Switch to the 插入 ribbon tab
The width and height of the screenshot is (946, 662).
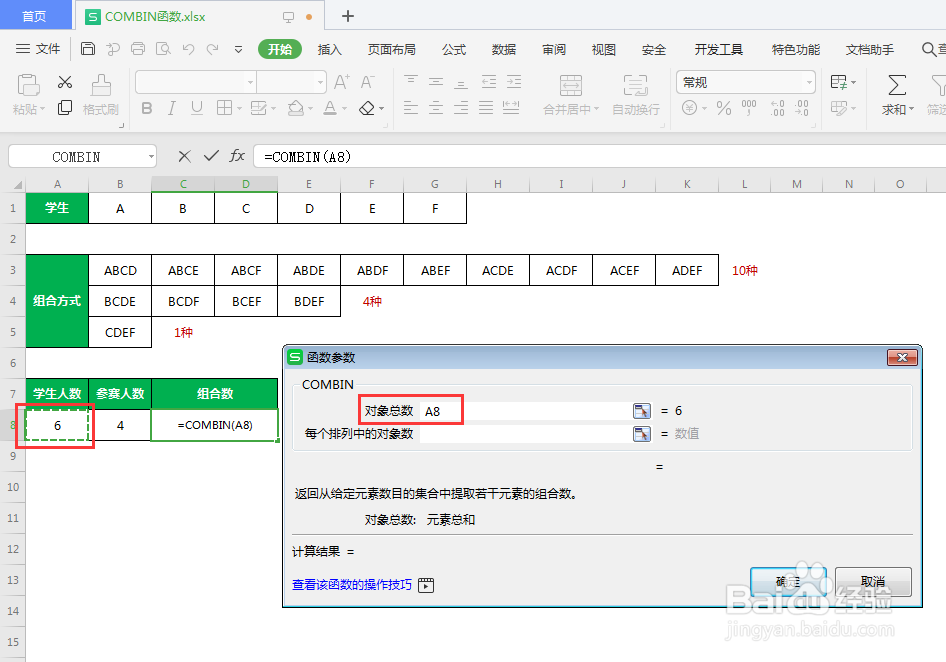click(329, 49)
